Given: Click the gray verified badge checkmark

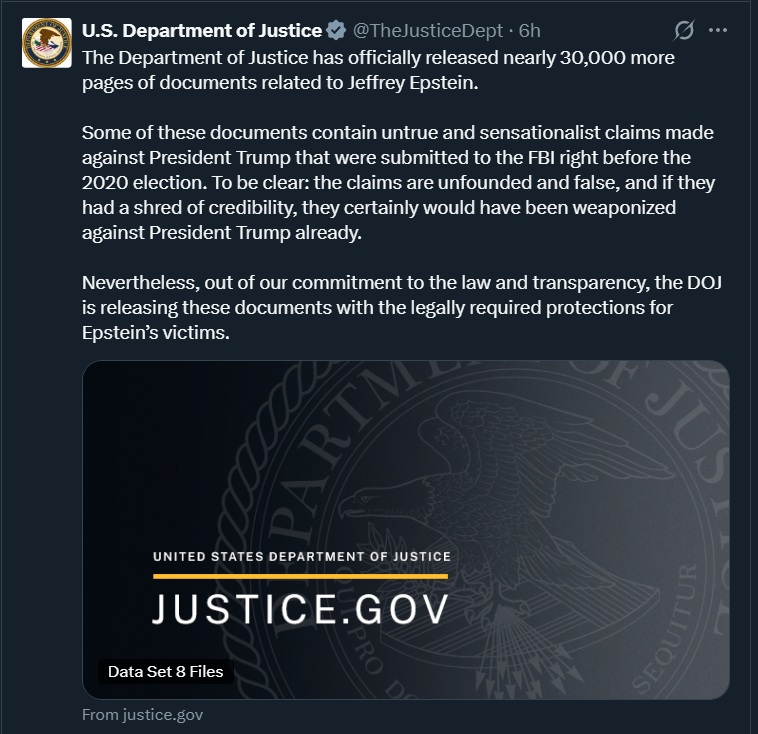Looking at the screenshot, I should 337,31.
